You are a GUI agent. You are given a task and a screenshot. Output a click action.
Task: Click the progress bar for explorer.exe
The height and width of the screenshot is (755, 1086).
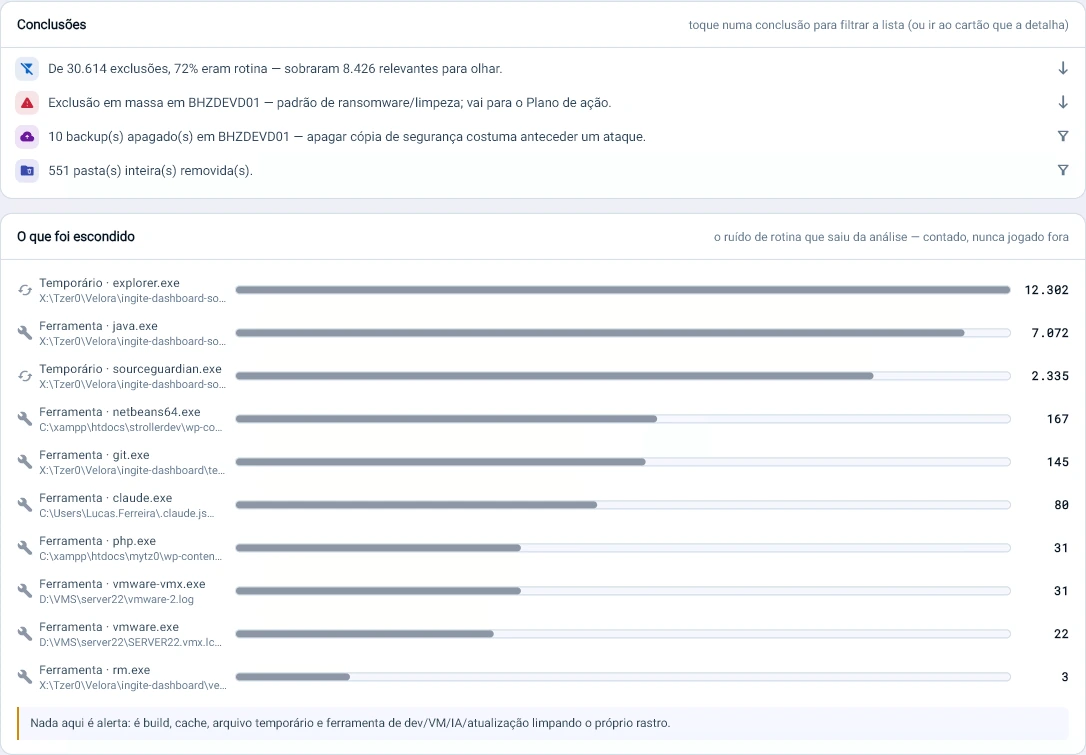(x=623, y=290)
